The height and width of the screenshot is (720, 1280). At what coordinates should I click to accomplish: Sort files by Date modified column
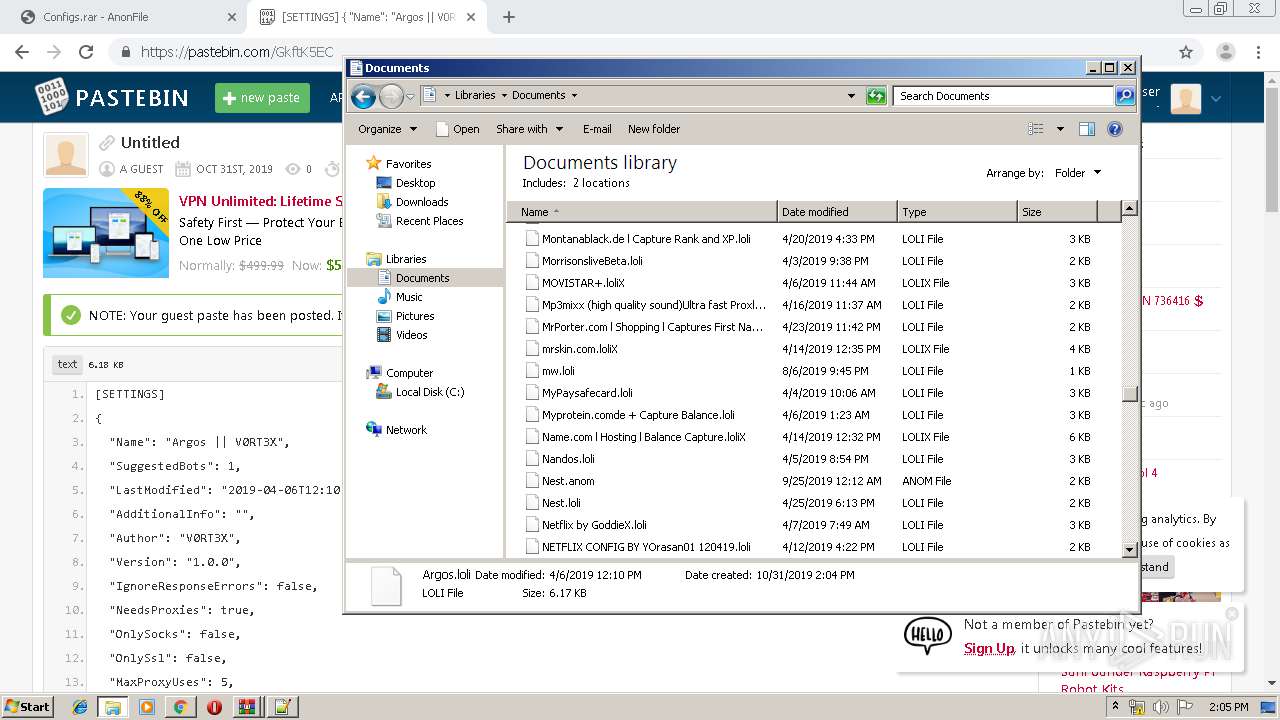[x=837, y=212]
